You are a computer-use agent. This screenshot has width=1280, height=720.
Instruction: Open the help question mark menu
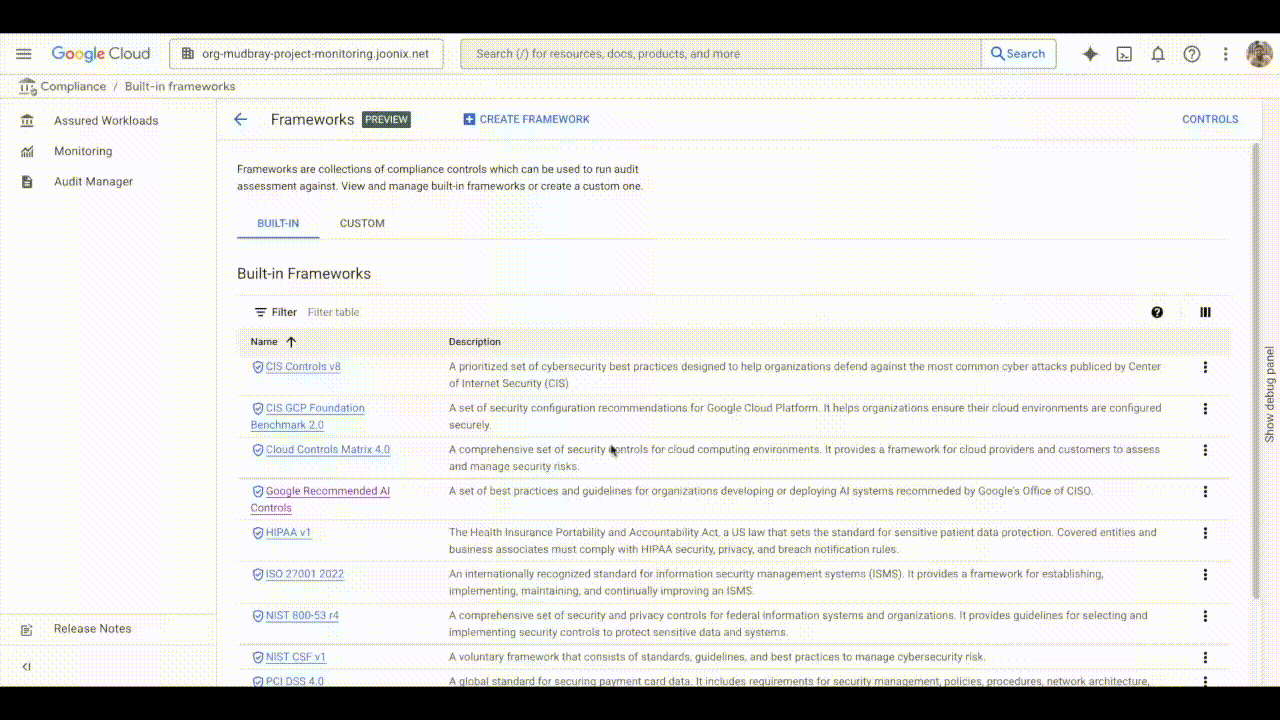click(x=1192, y=54)
